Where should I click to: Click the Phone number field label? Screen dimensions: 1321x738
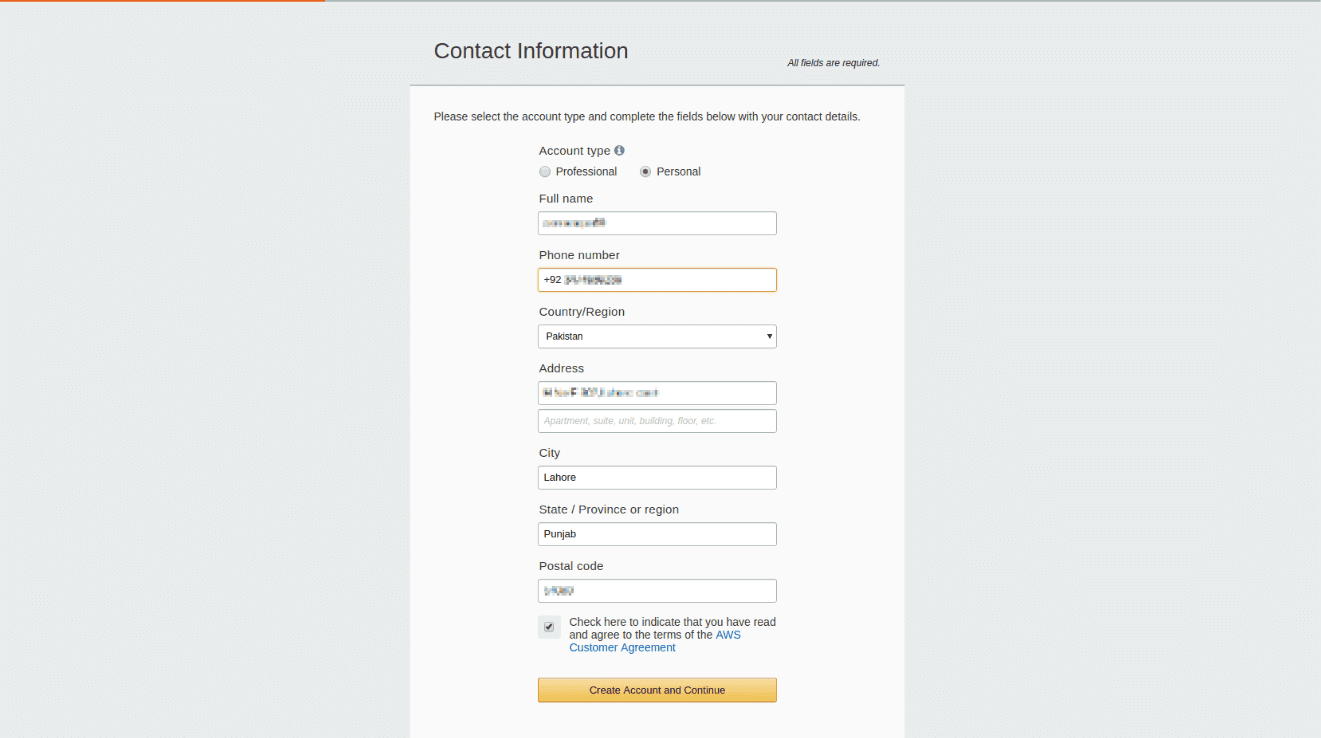tap(579, 255)
